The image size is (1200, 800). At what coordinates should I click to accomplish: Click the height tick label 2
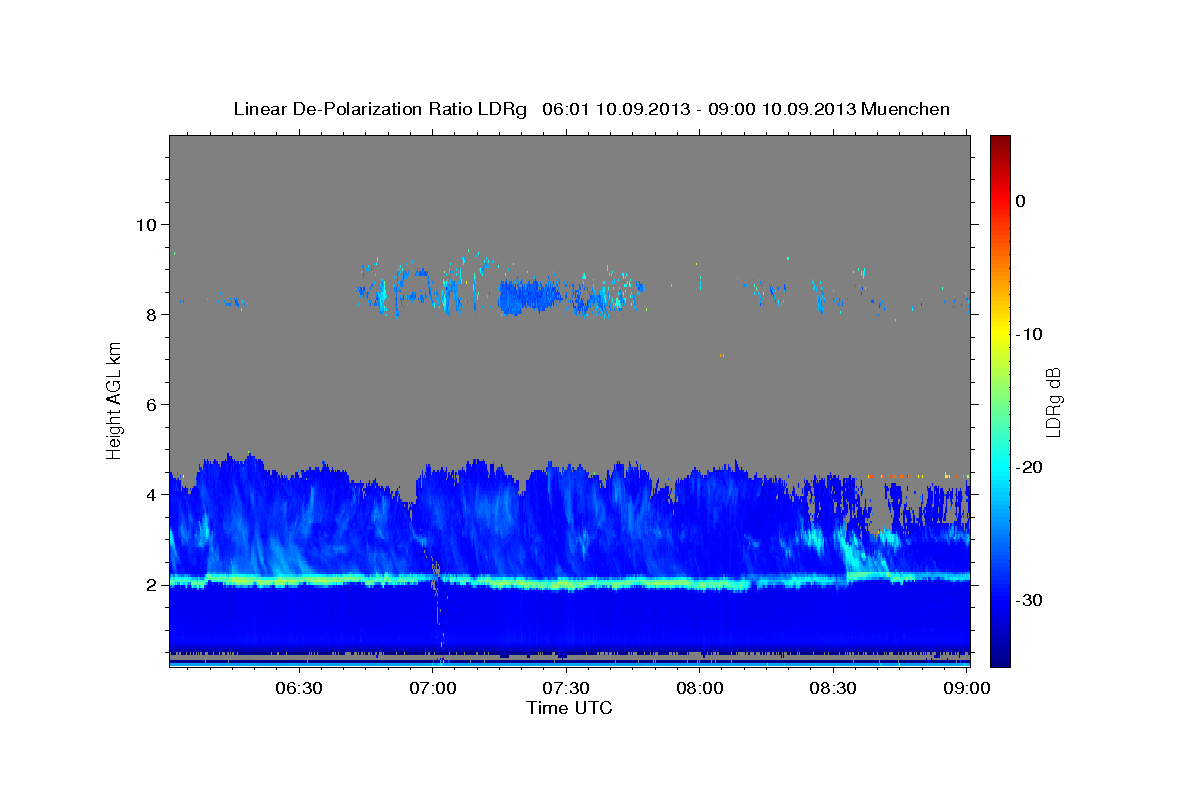click(x=151, y=585)
